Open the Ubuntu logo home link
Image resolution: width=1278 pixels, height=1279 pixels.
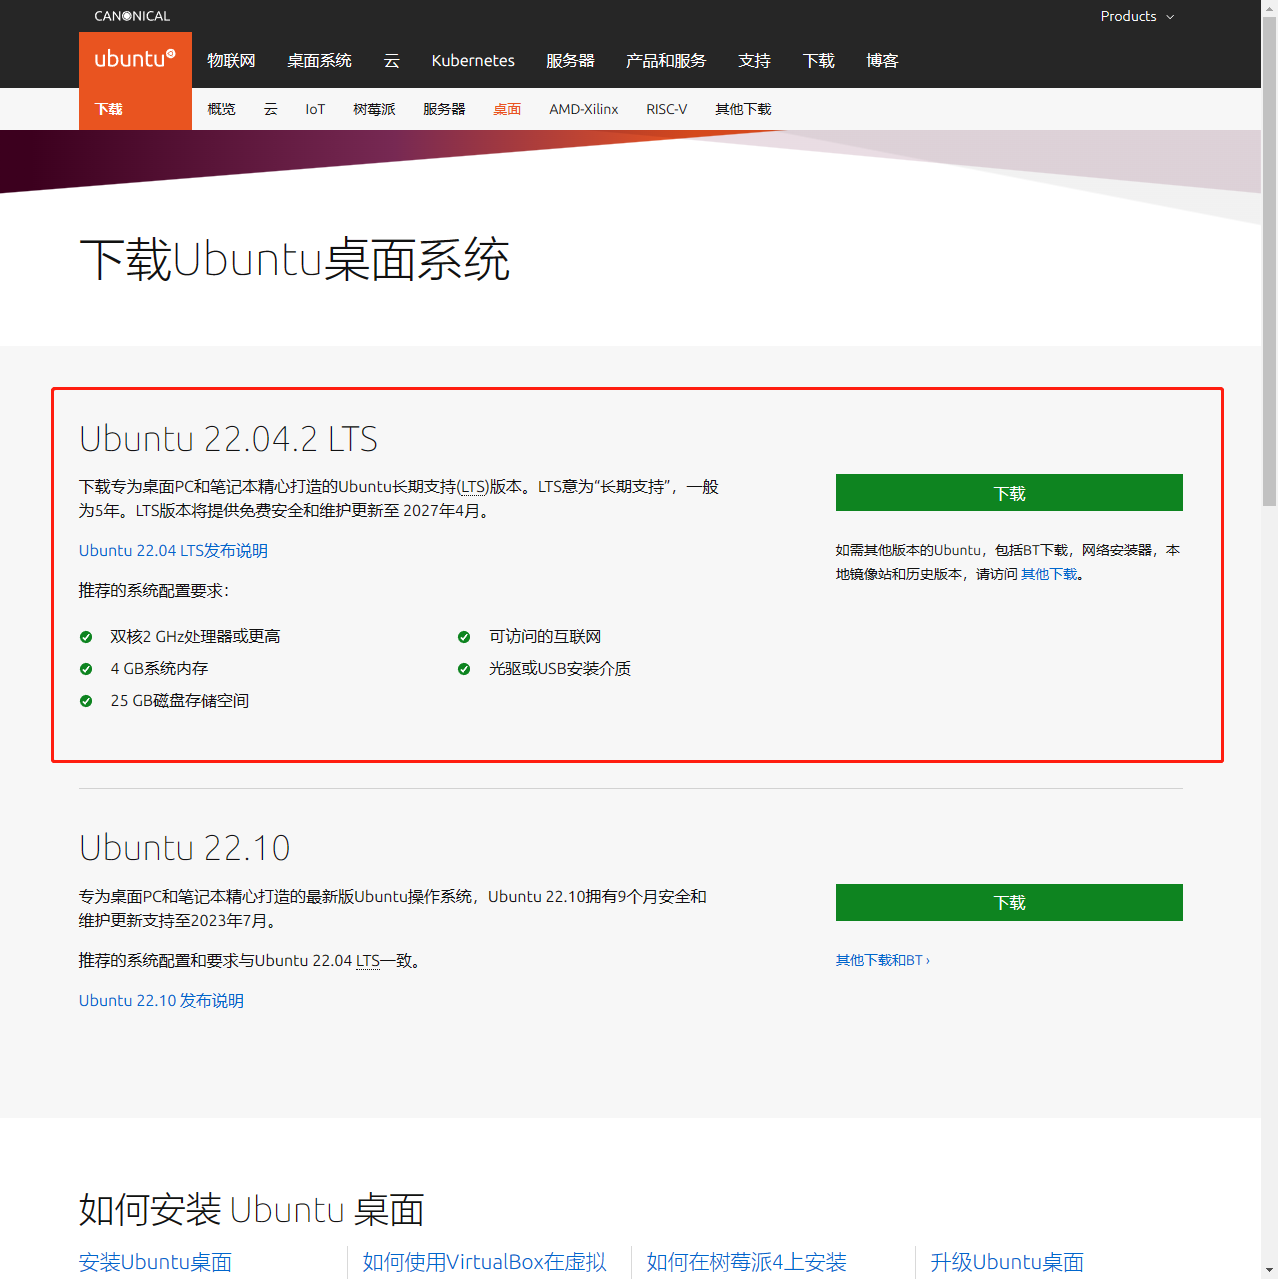135,60
